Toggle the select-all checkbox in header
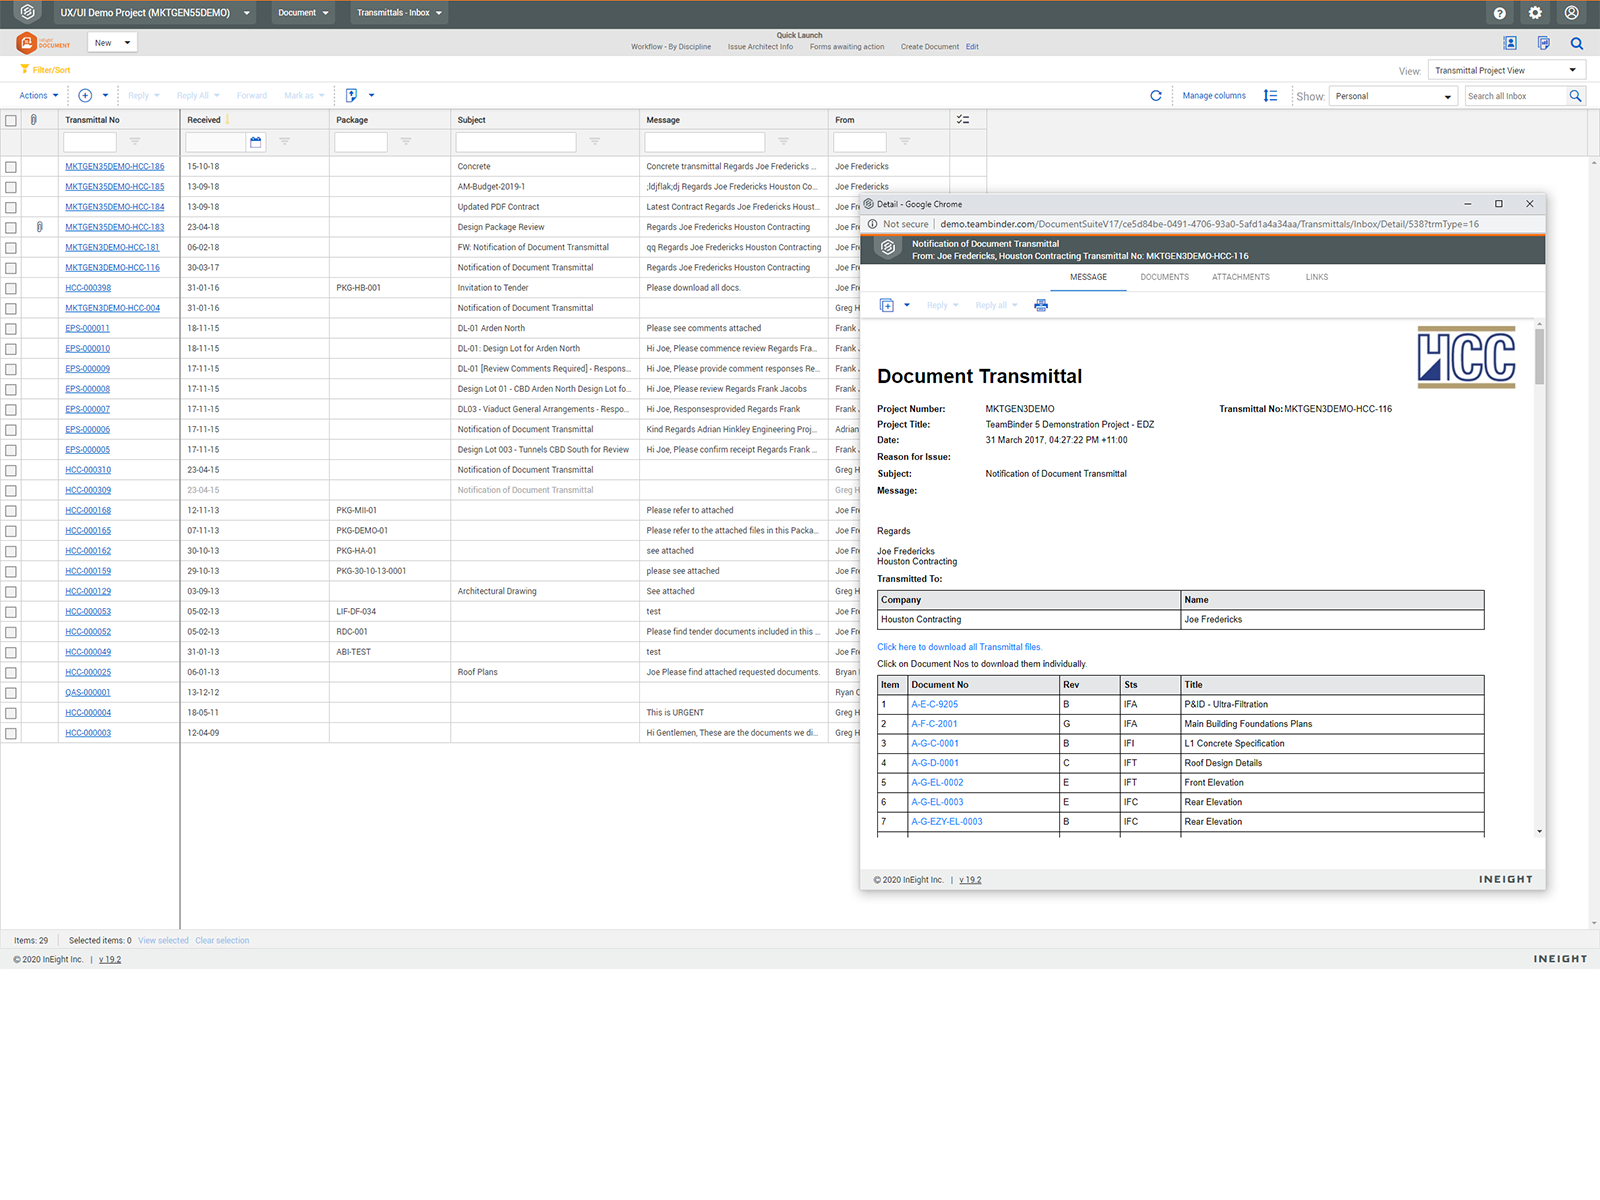 point(11,120)
